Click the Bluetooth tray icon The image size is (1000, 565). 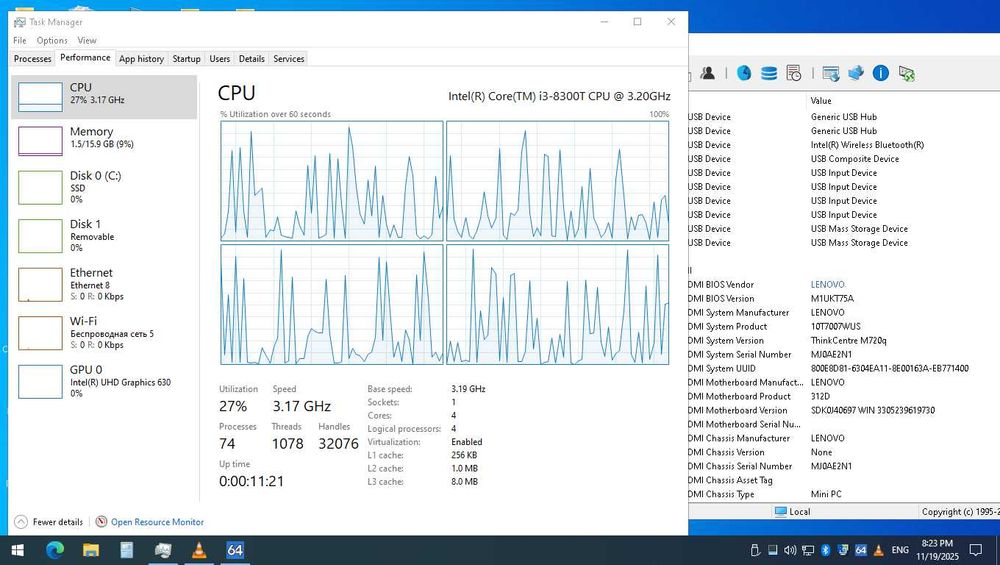pyautogui.click(x=825, y=550)
